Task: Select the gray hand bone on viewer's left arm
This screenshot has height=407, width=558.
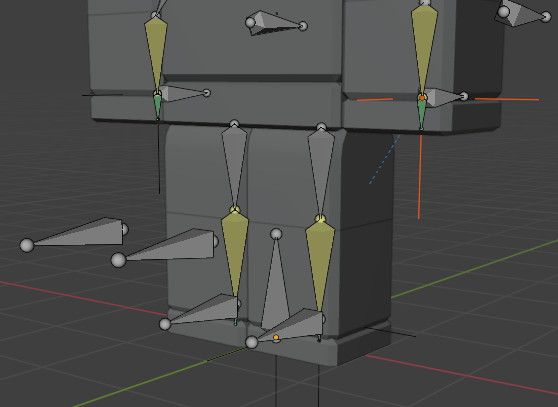Action: 181,93
